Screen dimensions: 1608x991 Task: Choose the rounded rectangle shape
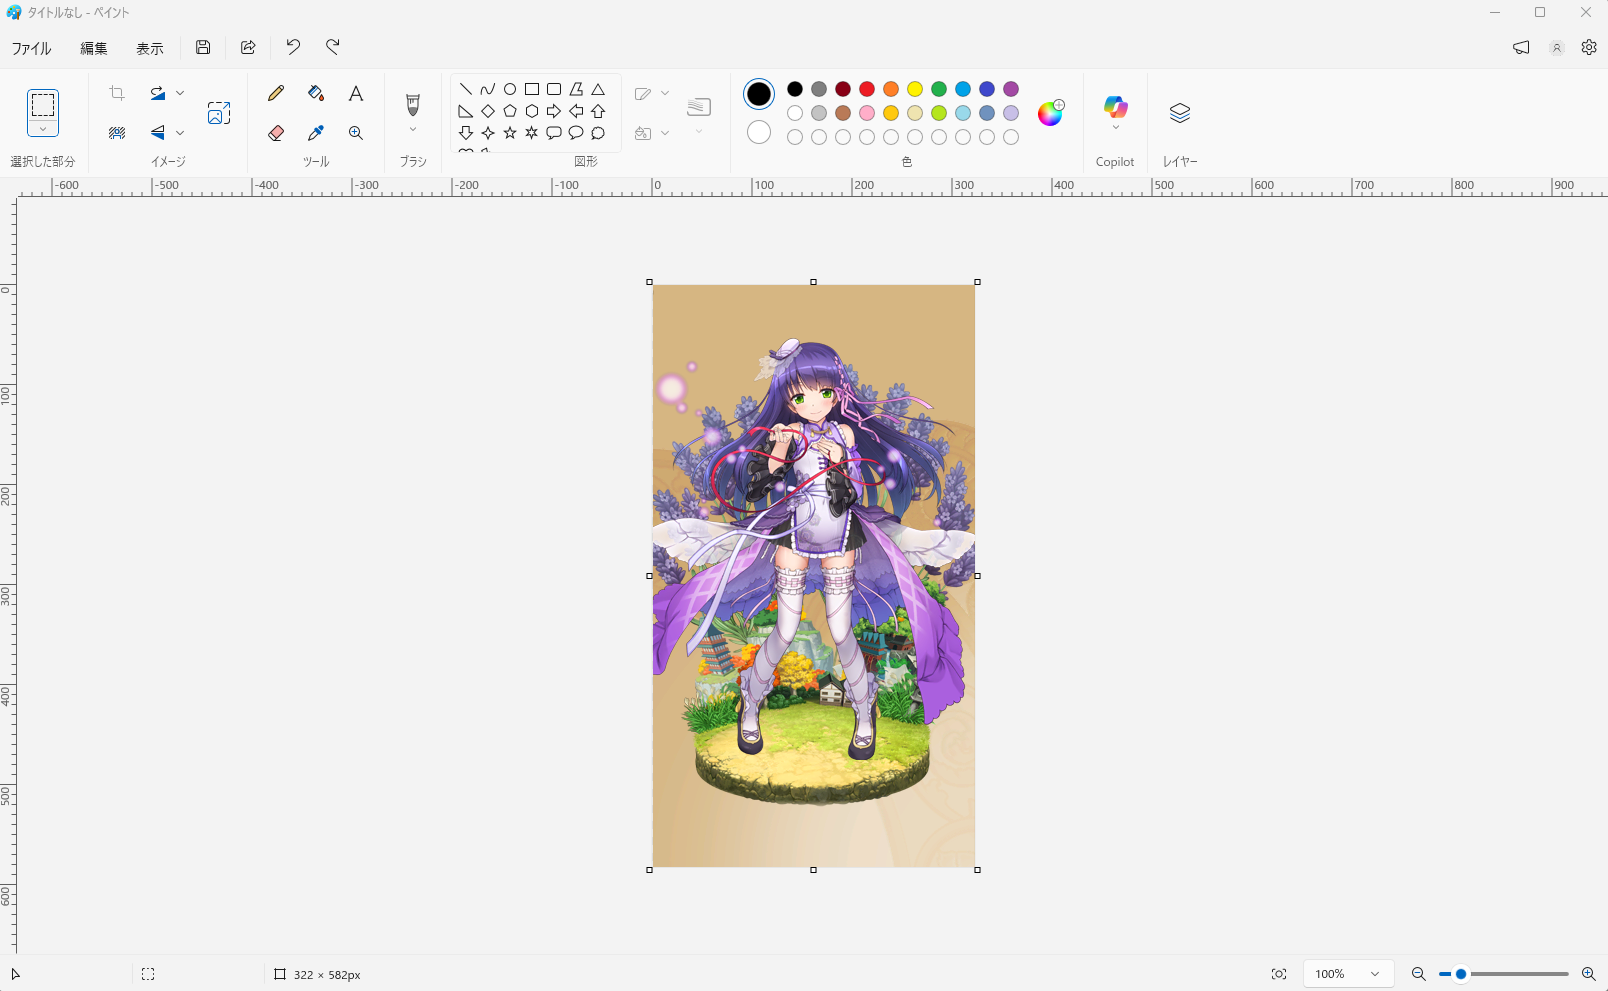554,89
